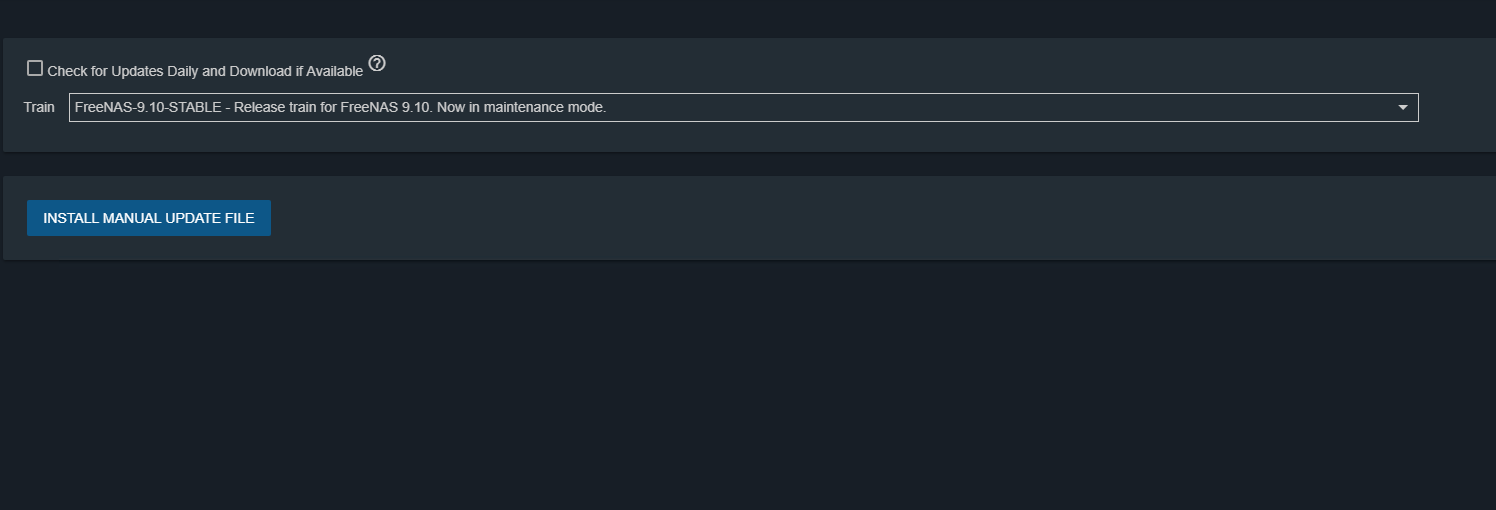This screenshot has width=1496, height=510.
Task: Click the caret at the Train field's end
Action: click(x=1402, y=107)
